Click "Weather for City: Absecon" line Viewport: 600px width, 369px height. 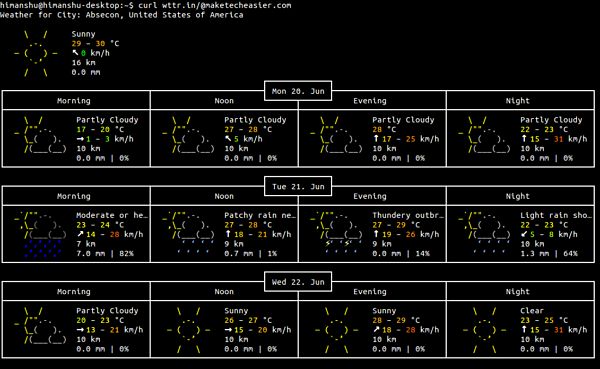122,15
